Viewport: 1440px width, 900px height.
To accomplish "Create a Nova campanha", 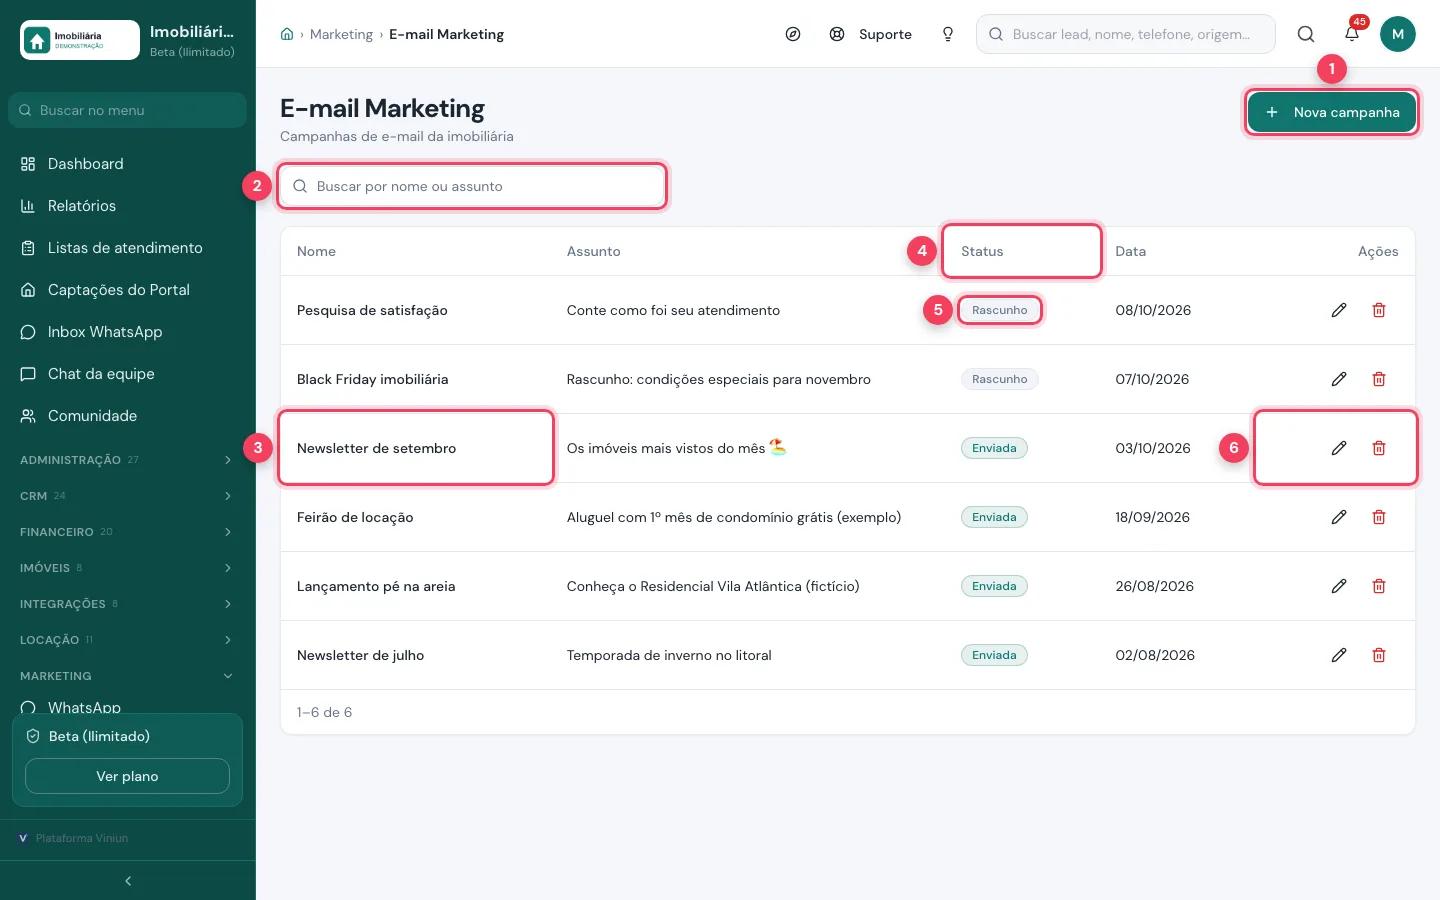I will [1332, 112].
